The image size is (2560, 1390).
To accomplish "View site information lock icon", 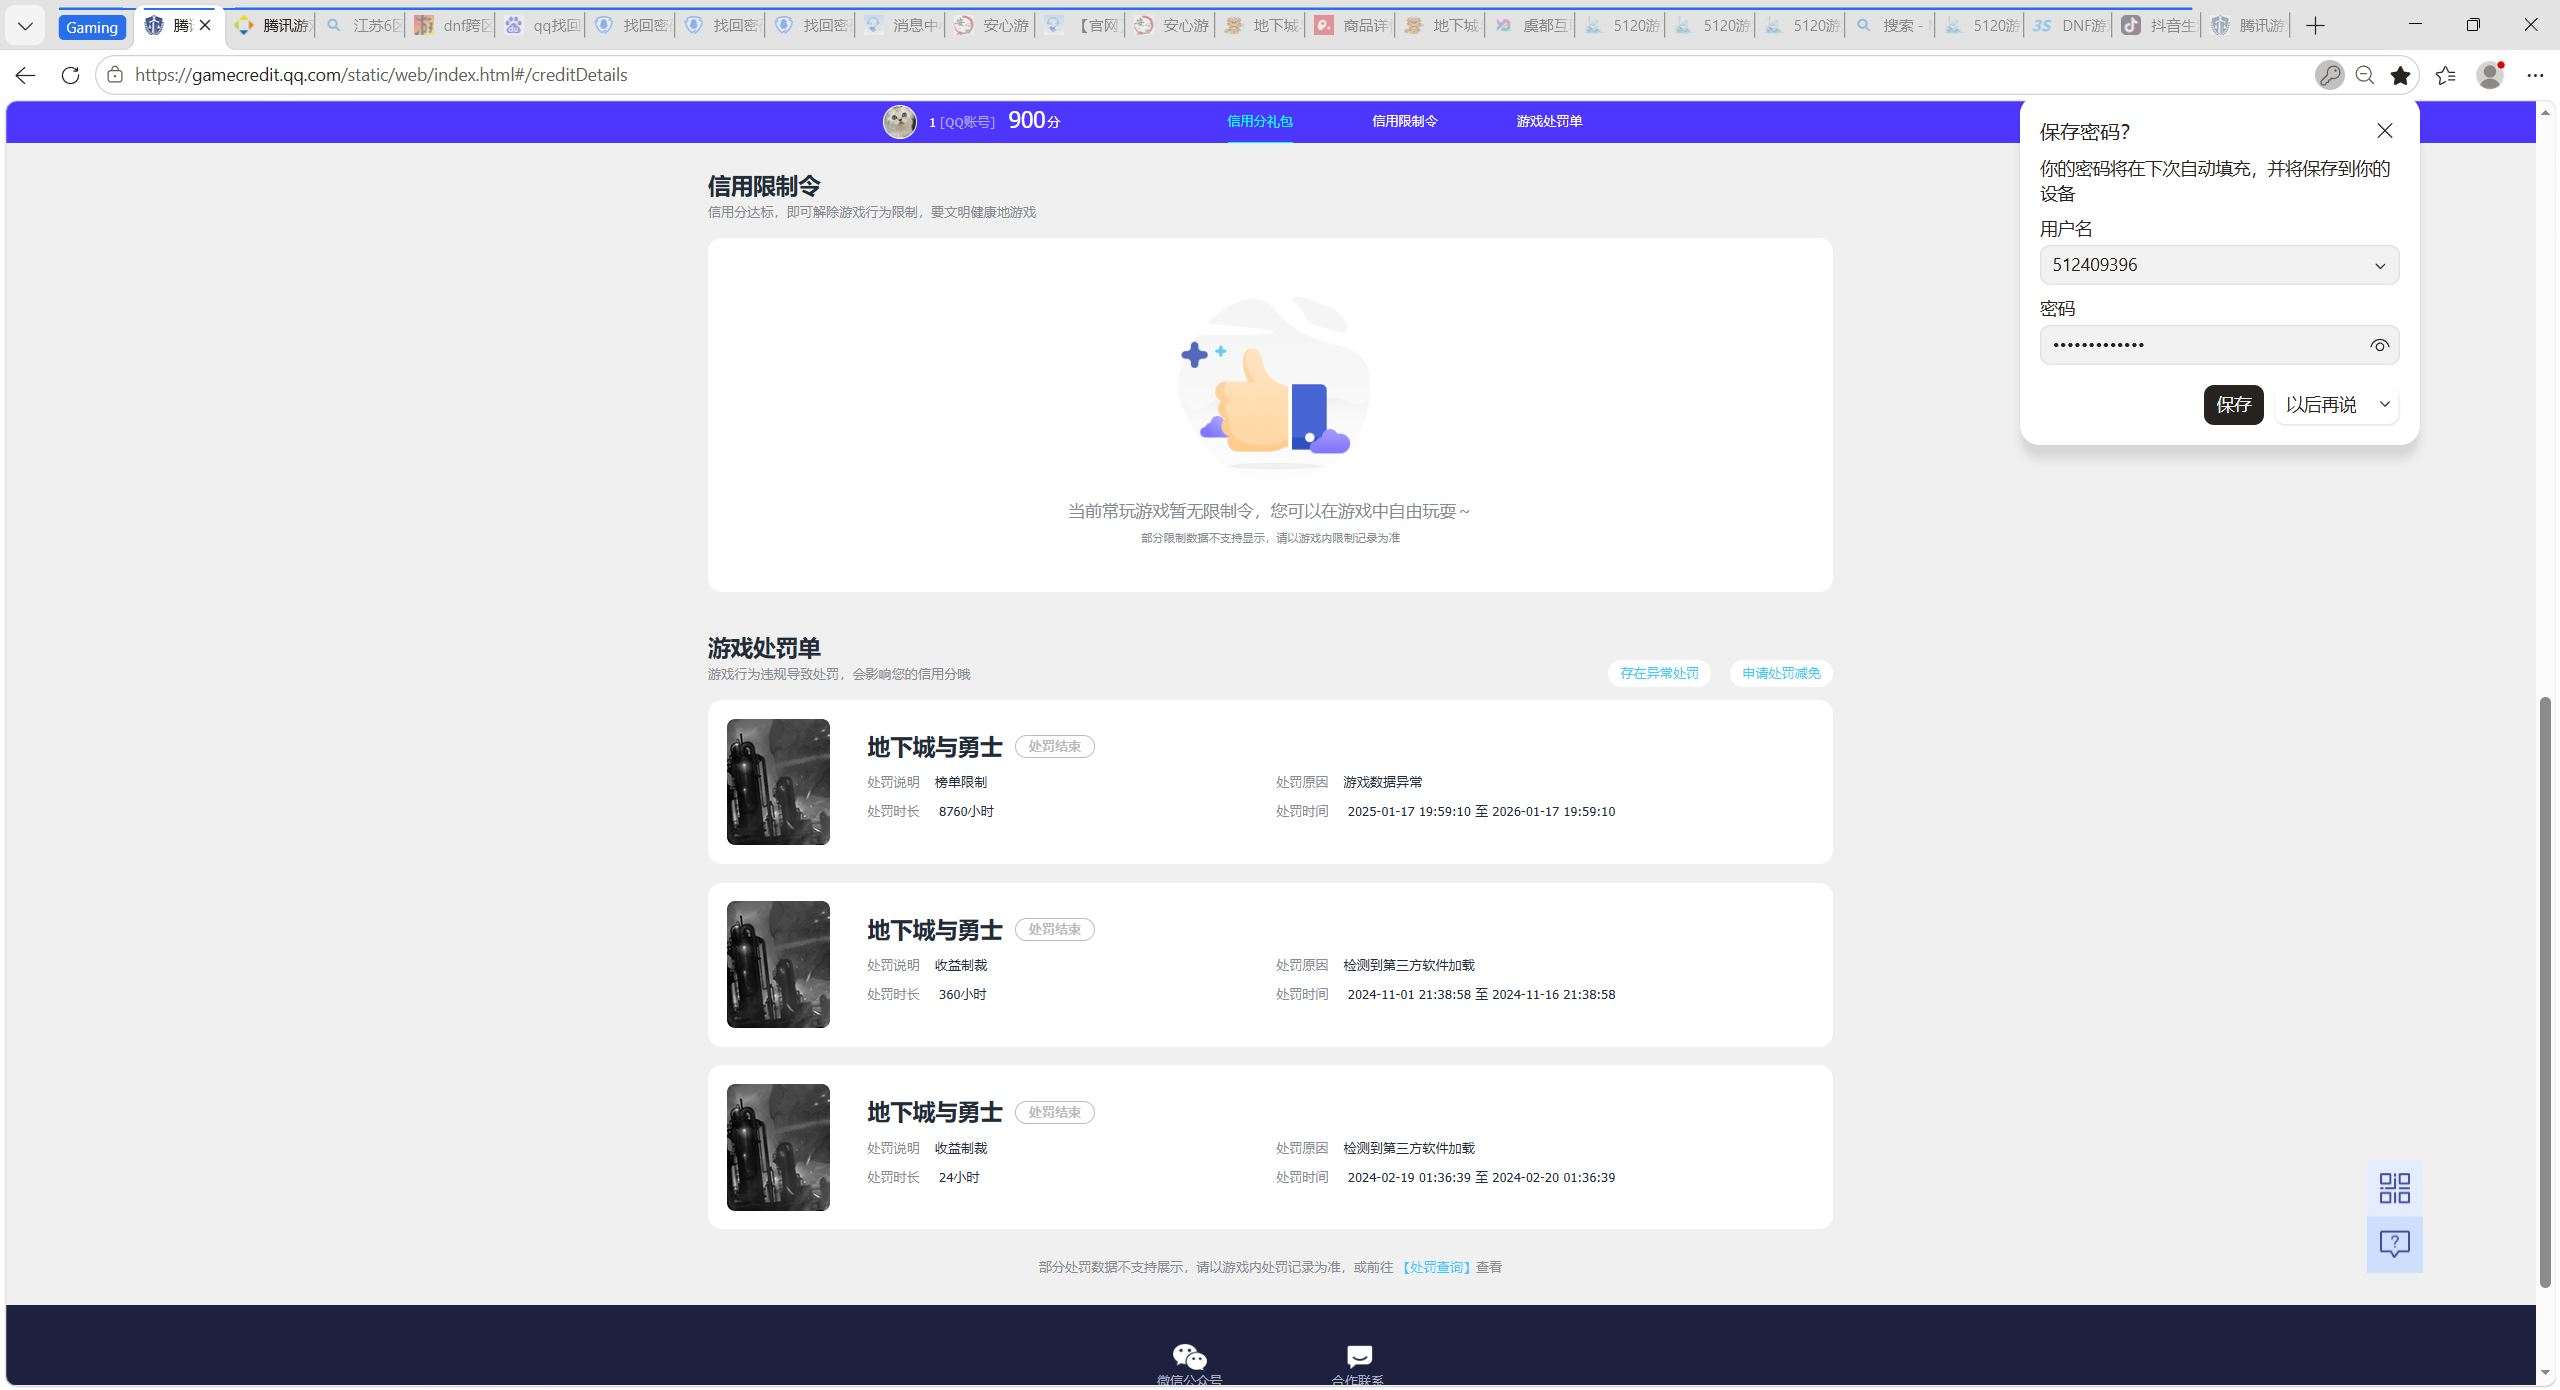I will click(115, 75).
